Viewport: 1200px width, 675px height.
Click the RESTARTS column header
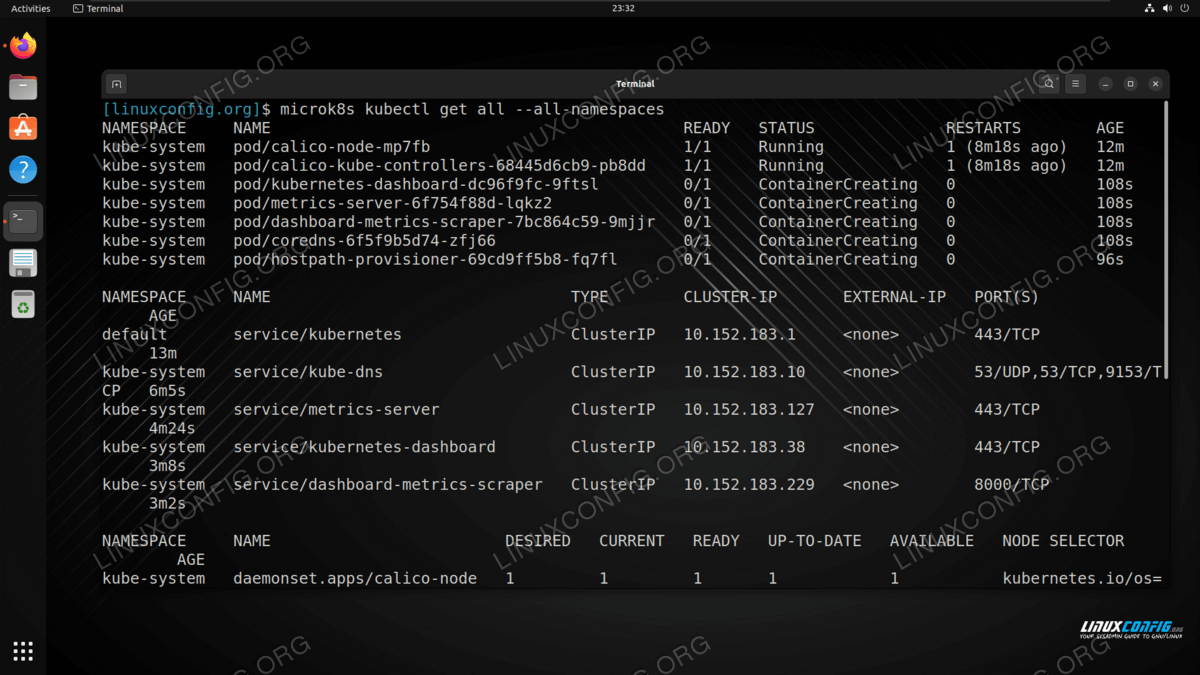coord(984,128)
